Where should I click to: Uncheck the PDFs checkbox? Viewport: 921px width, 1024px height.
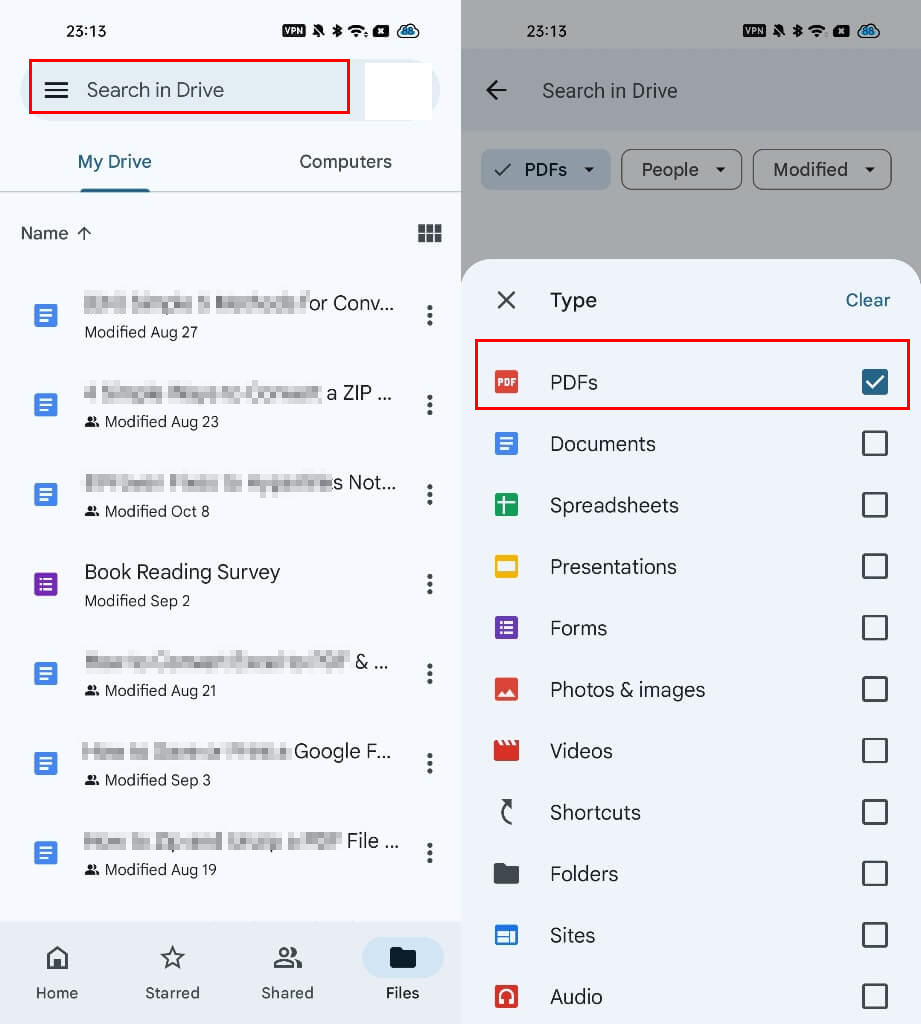(875, 382)
